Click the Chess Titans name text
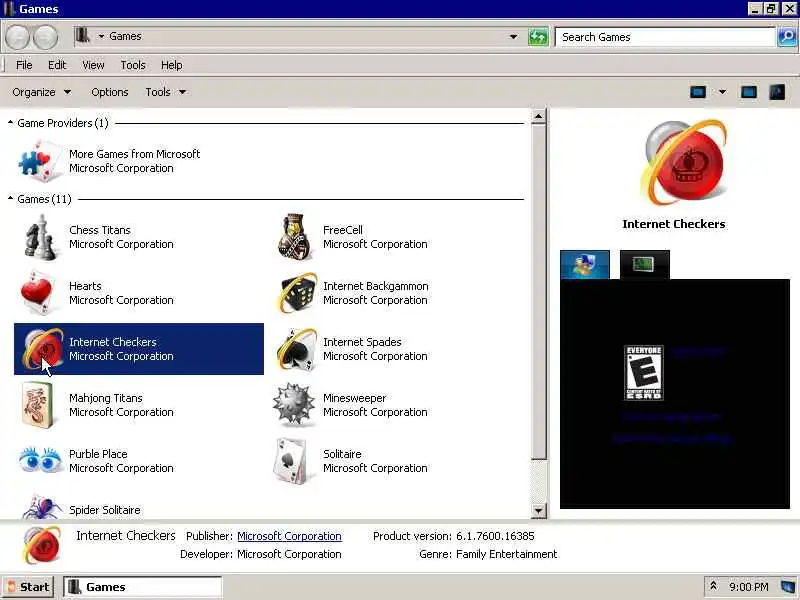Screen dimensions: 800x600 (99, 230)
